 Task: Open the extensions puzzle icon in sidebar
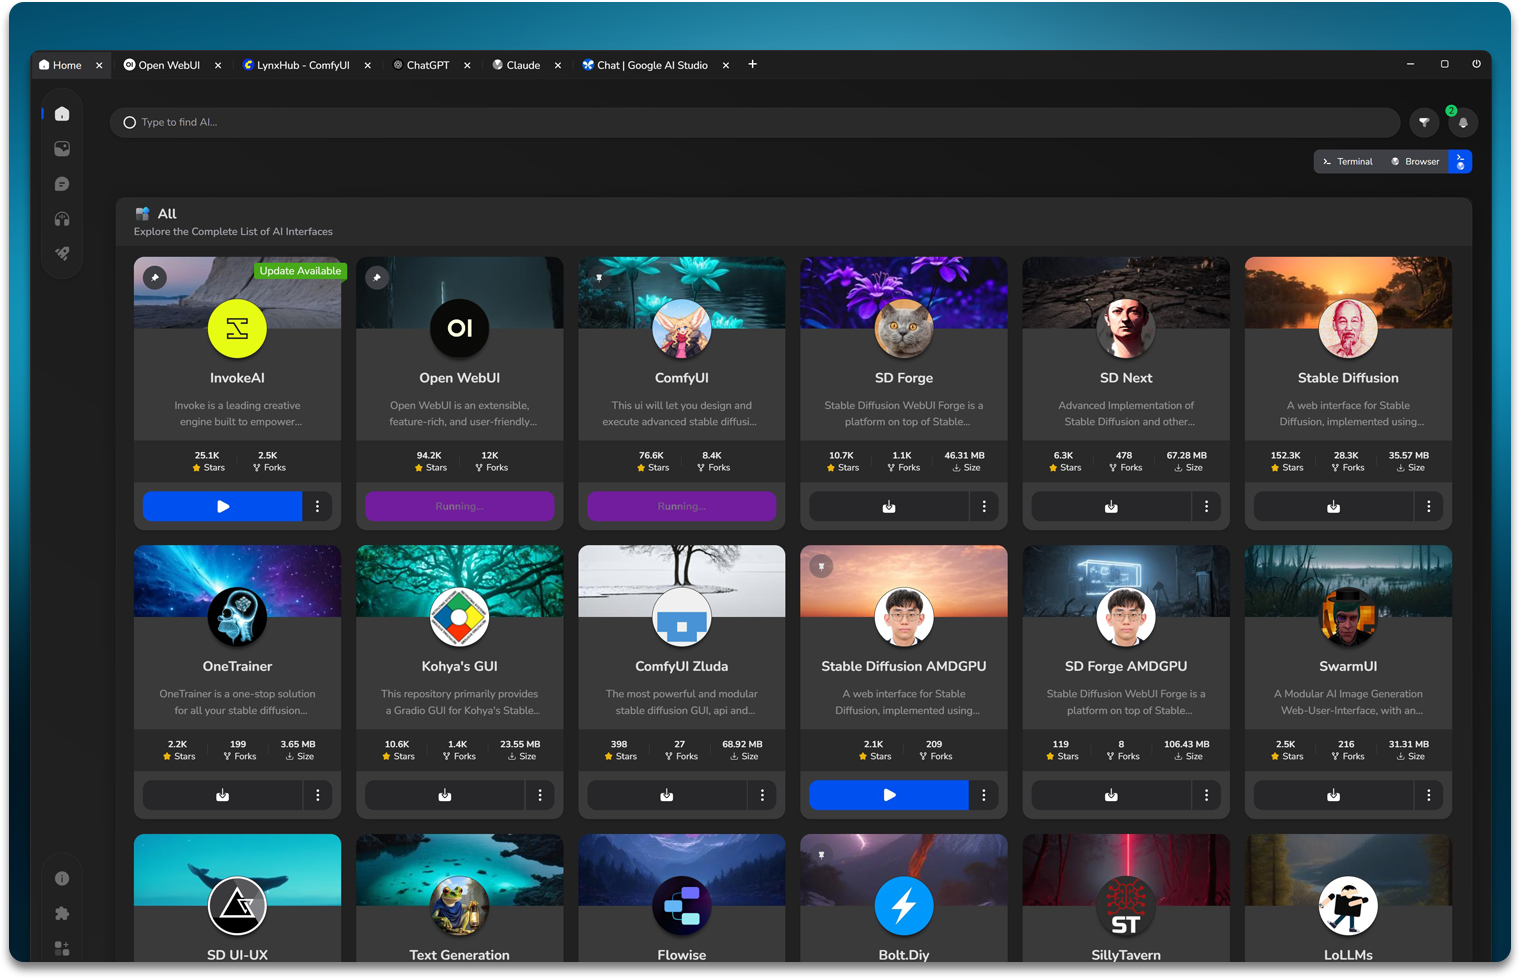coord(62,913)
